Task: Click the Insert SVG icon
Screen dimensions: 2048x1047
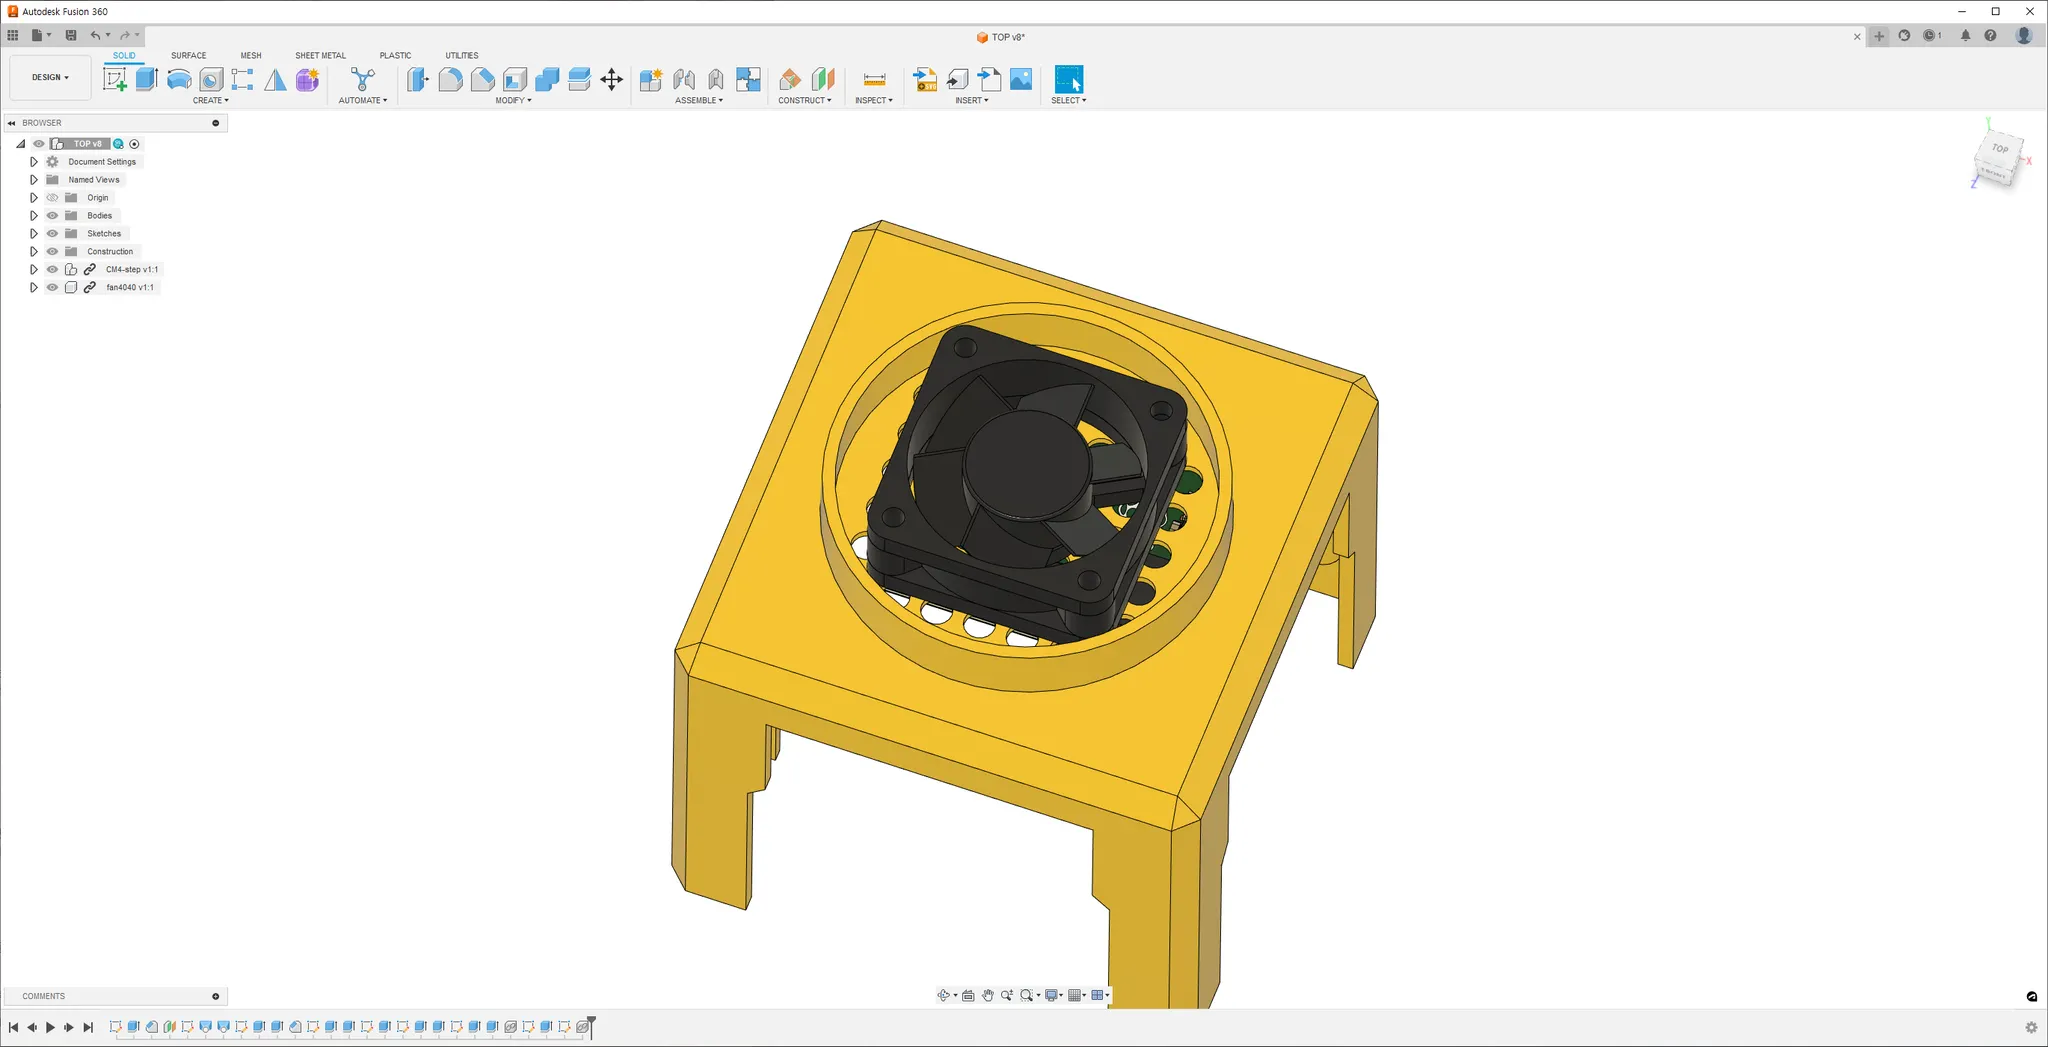Action: coord(925,79)
